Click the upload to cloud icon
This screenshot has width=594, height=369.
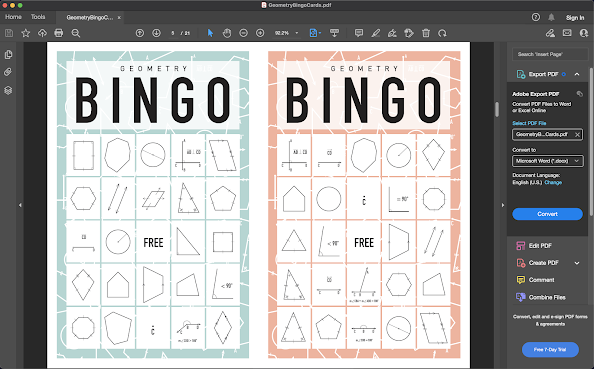point(42,33)
